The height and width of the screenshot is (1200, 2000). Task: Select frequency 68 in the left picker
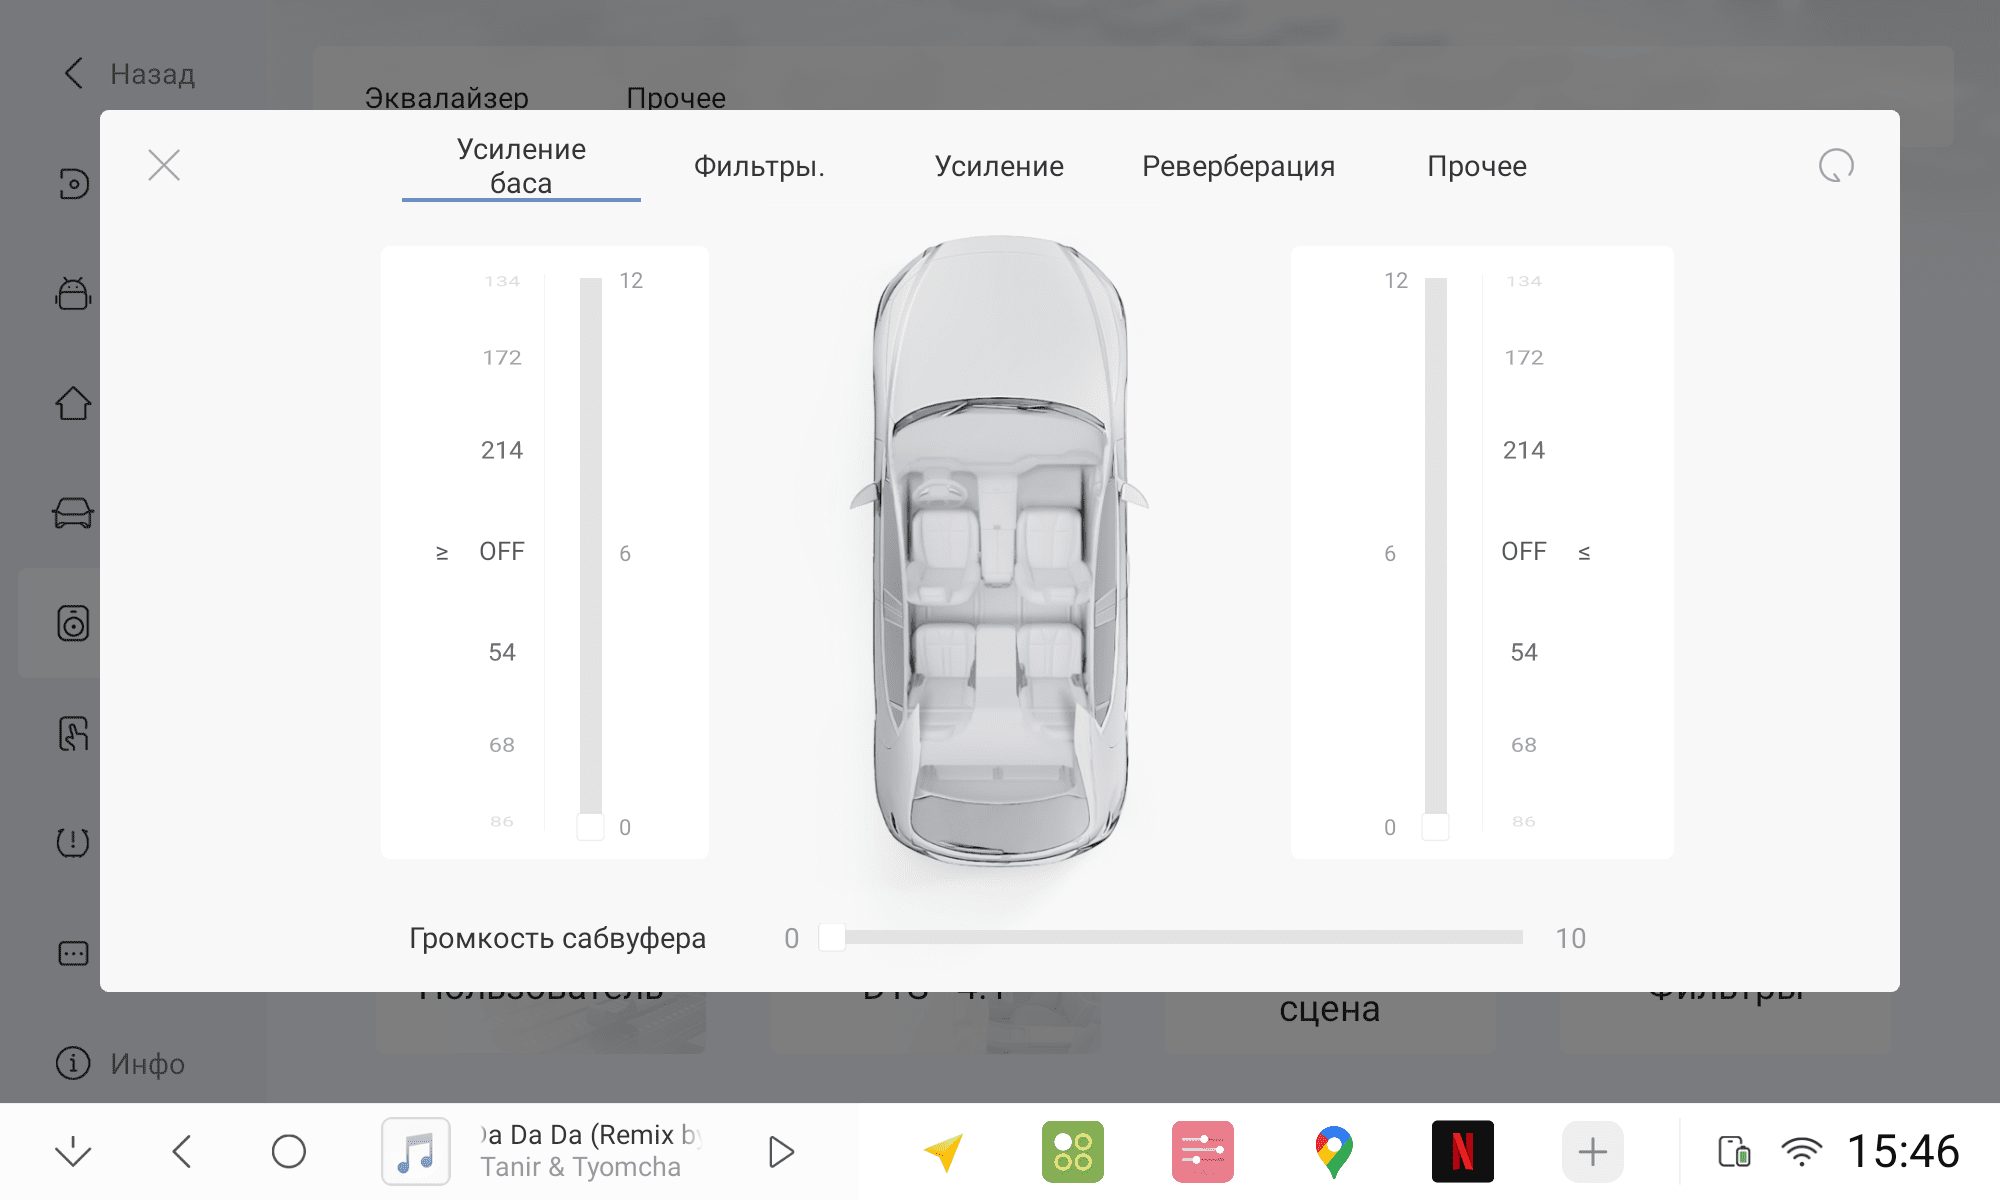coord(502,744)
